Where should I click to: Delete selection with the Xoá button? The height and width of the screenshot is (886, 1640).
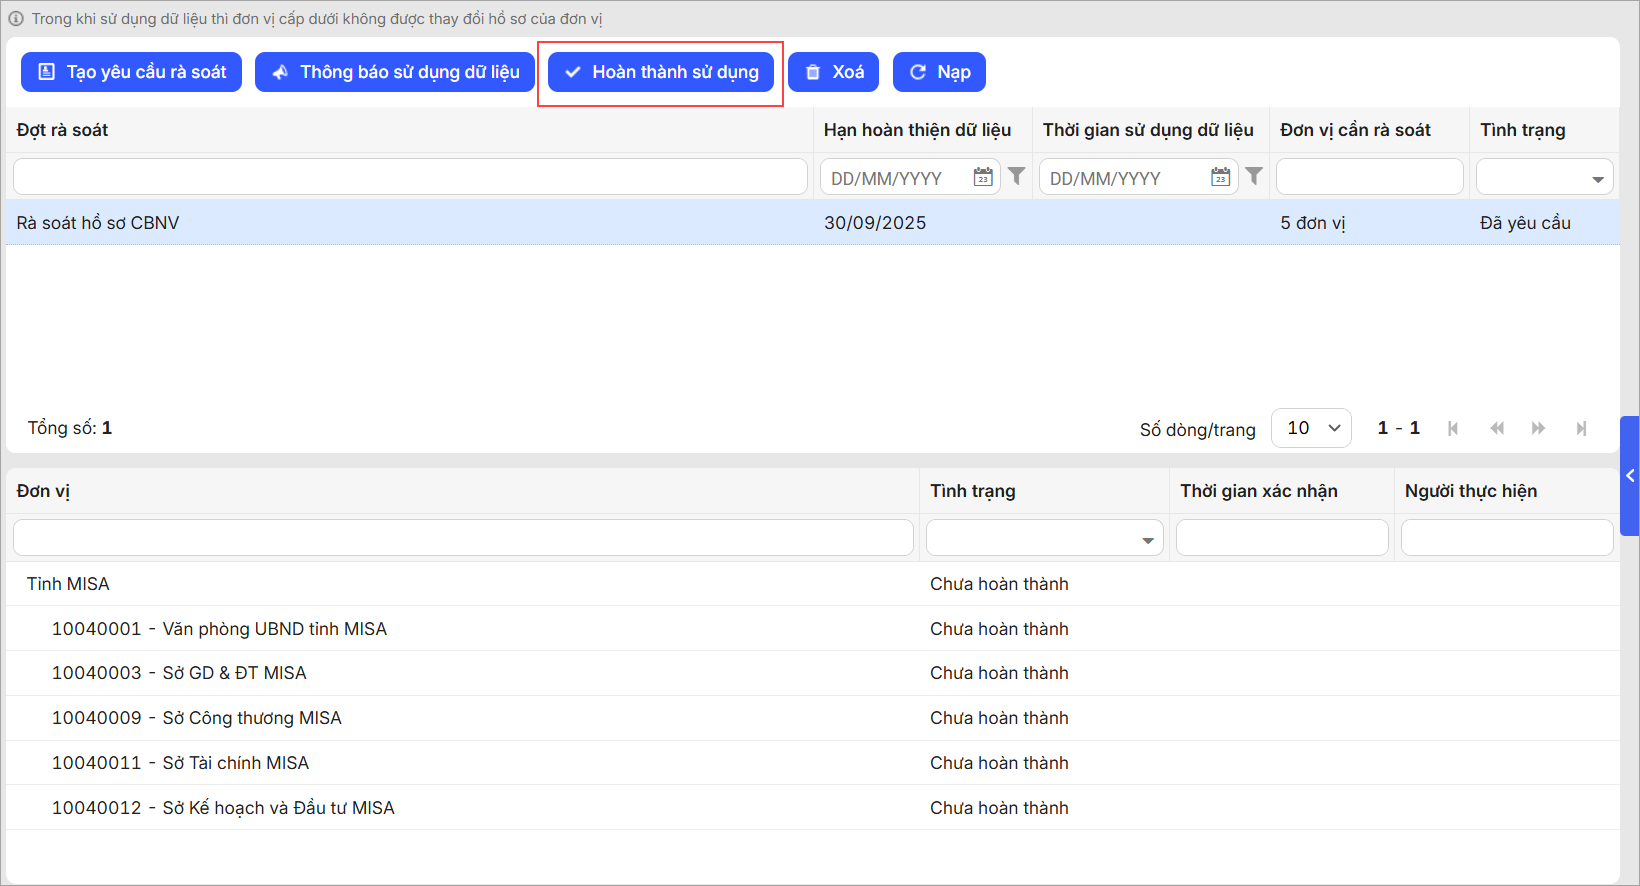tap(833, 72)
